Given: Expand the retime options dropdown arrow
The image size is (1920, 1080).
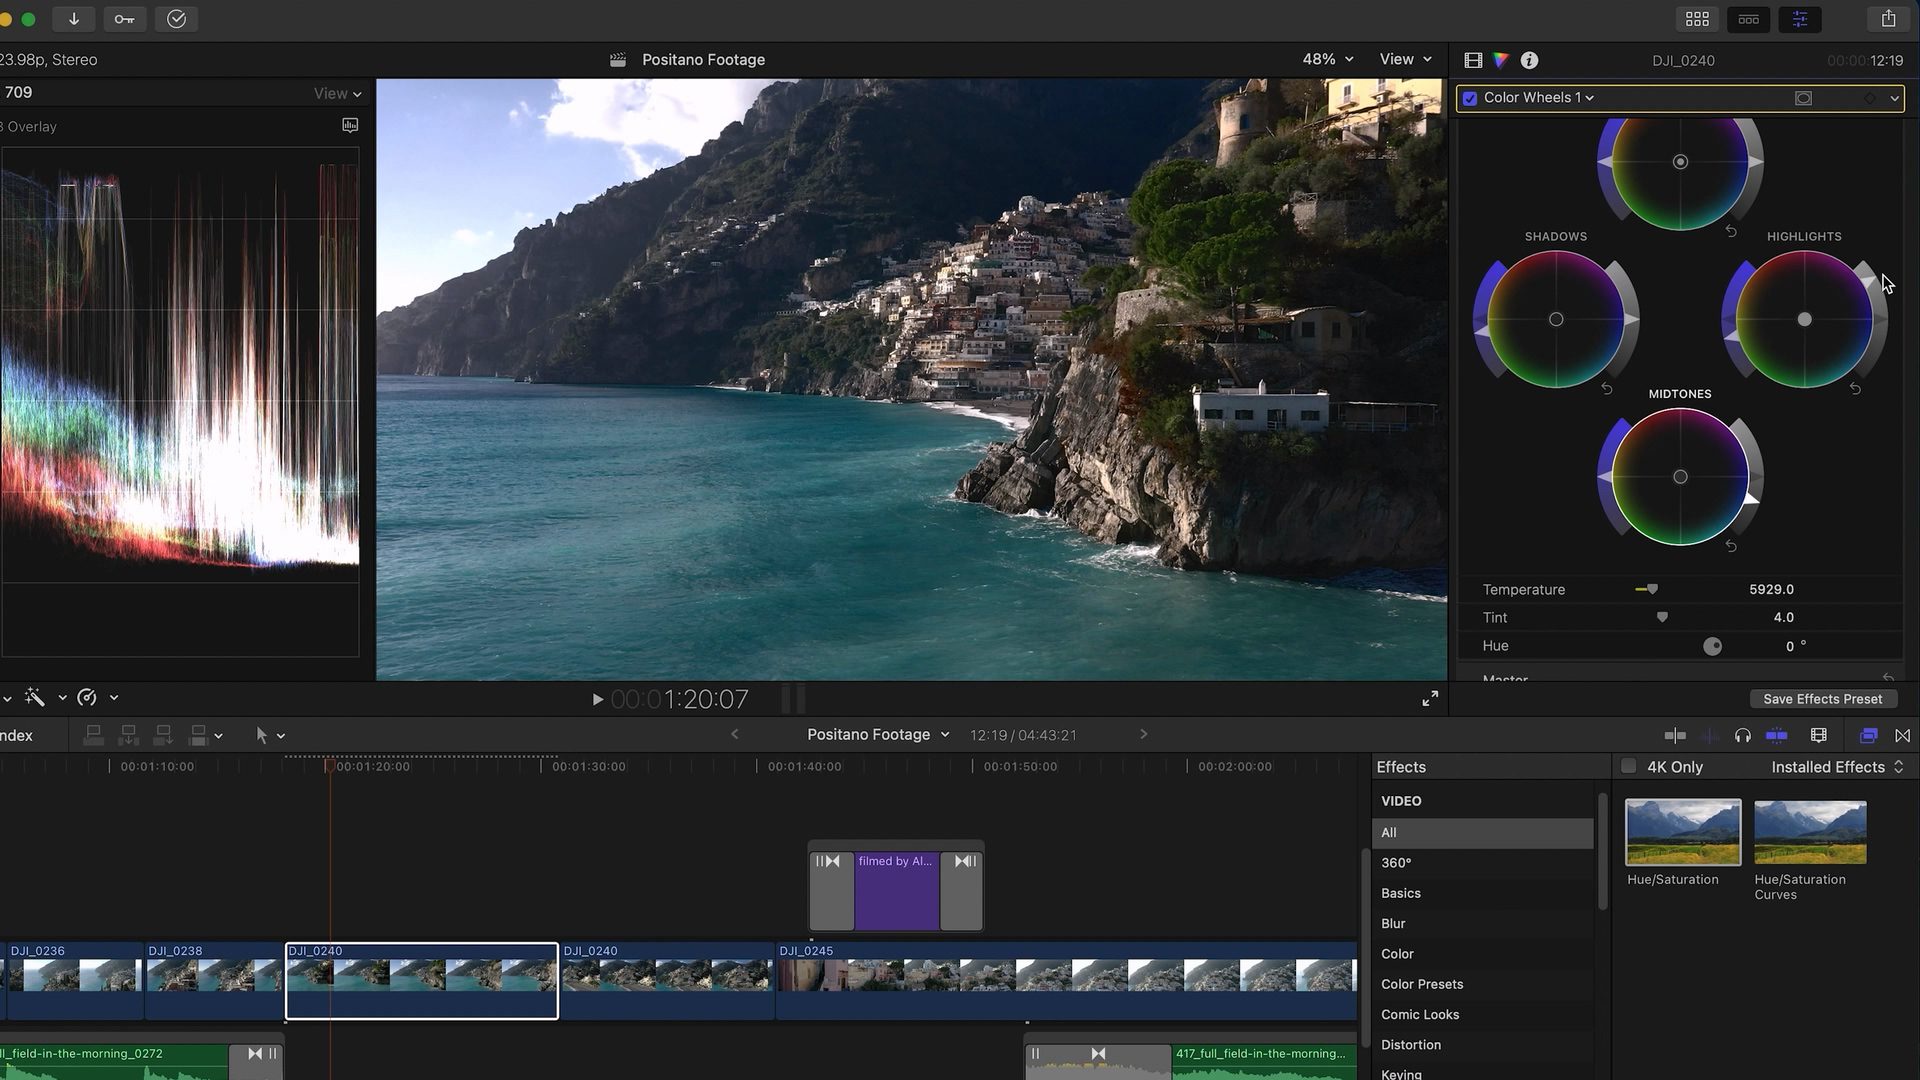Looking at the screenshot, I should pyautogui.click(x=114, y=697).
